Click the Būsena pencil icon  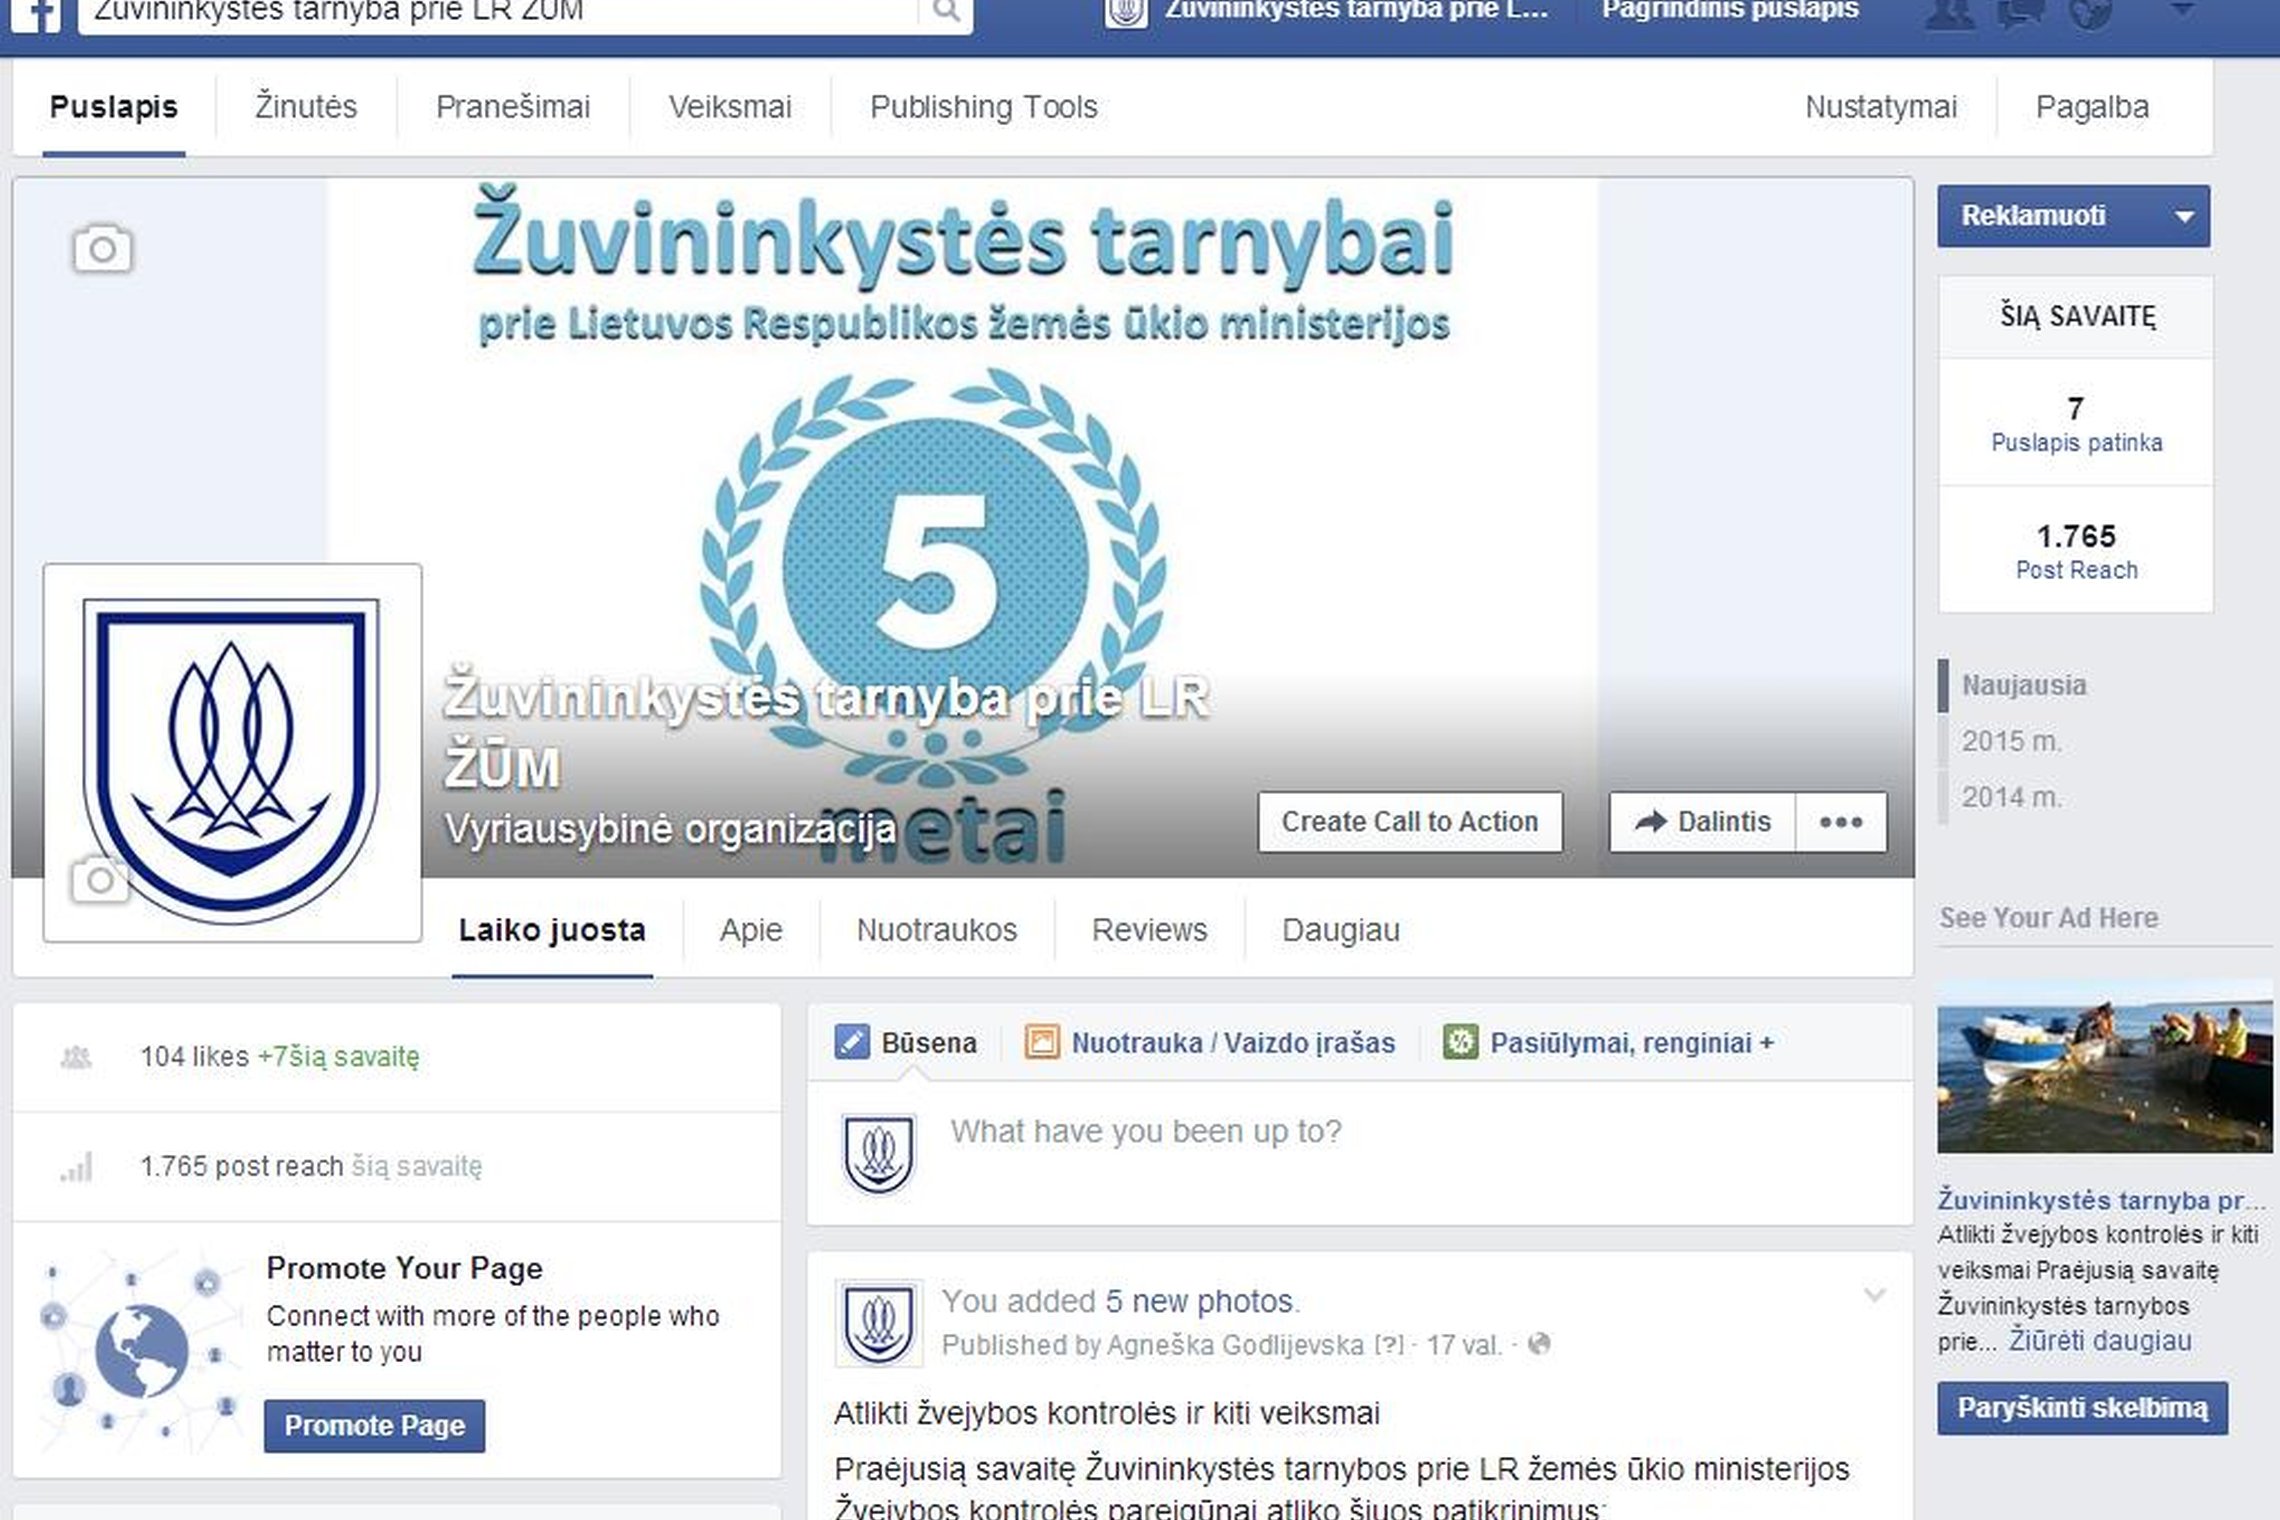click(852, 1042)
